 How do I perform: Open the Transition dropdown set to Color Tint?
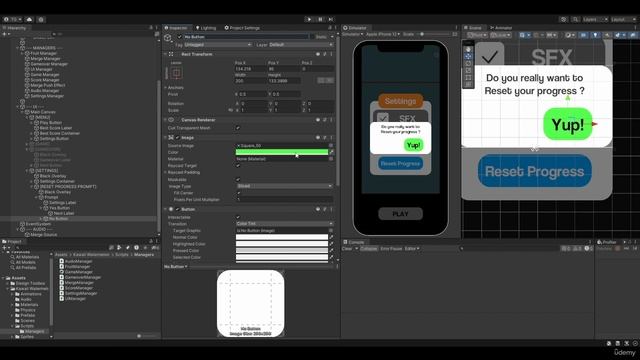point(284,224)
